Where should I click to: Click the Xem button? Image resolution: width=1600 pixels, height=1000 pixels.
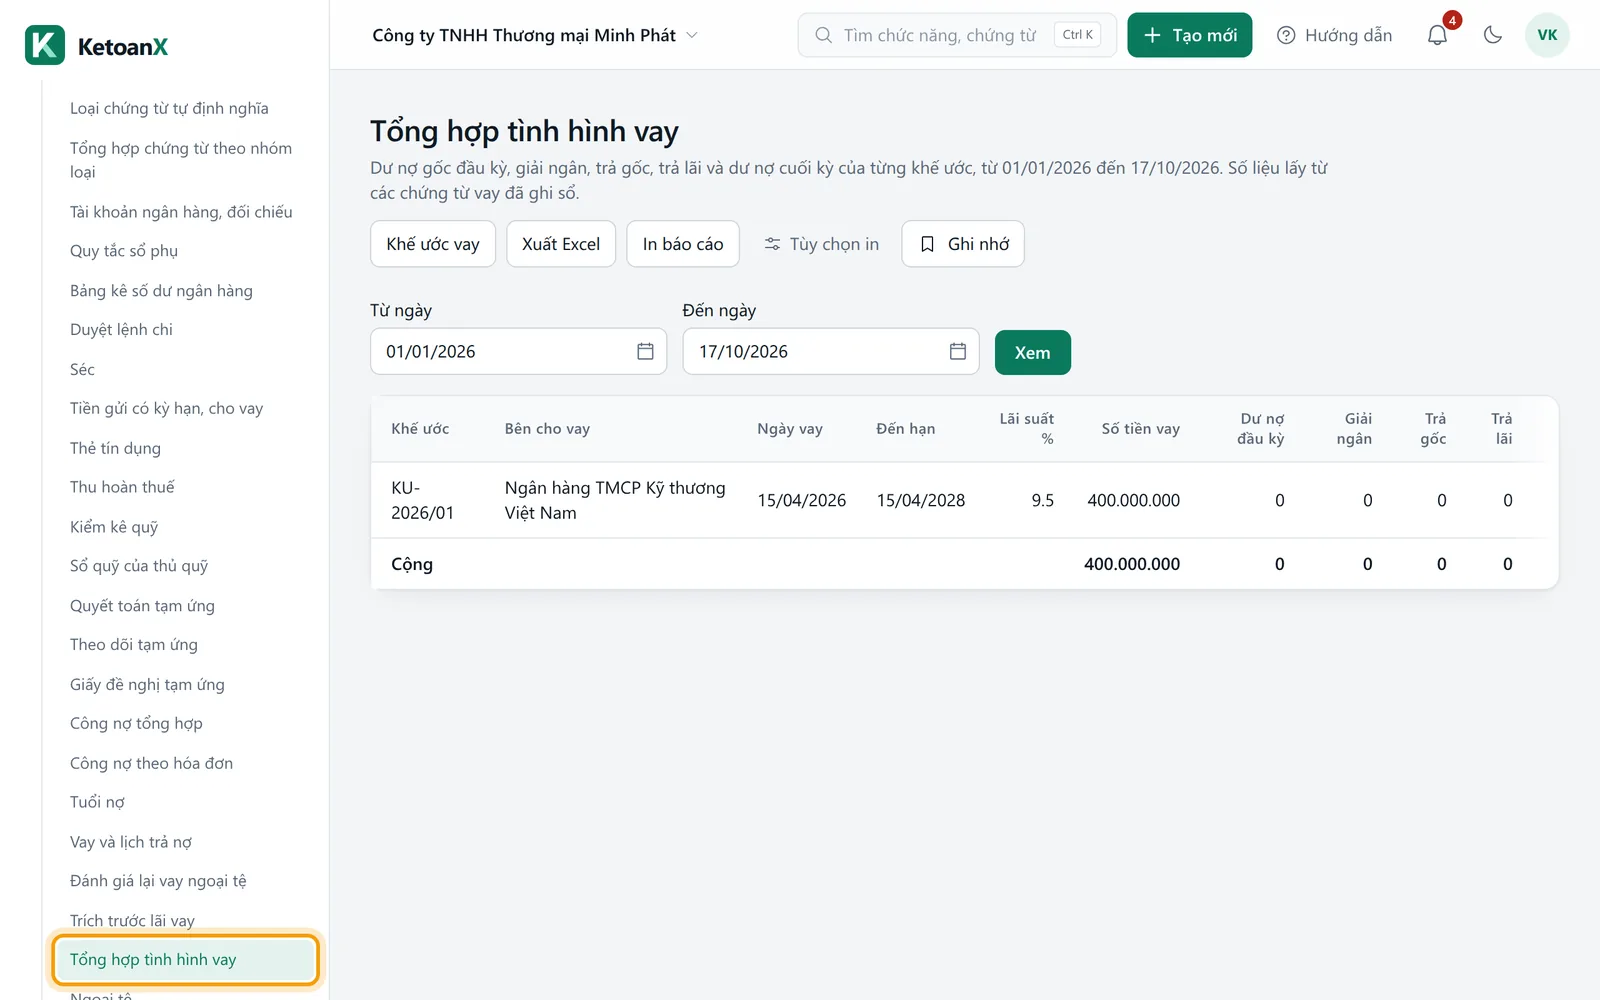click(x=1033, y=352)
